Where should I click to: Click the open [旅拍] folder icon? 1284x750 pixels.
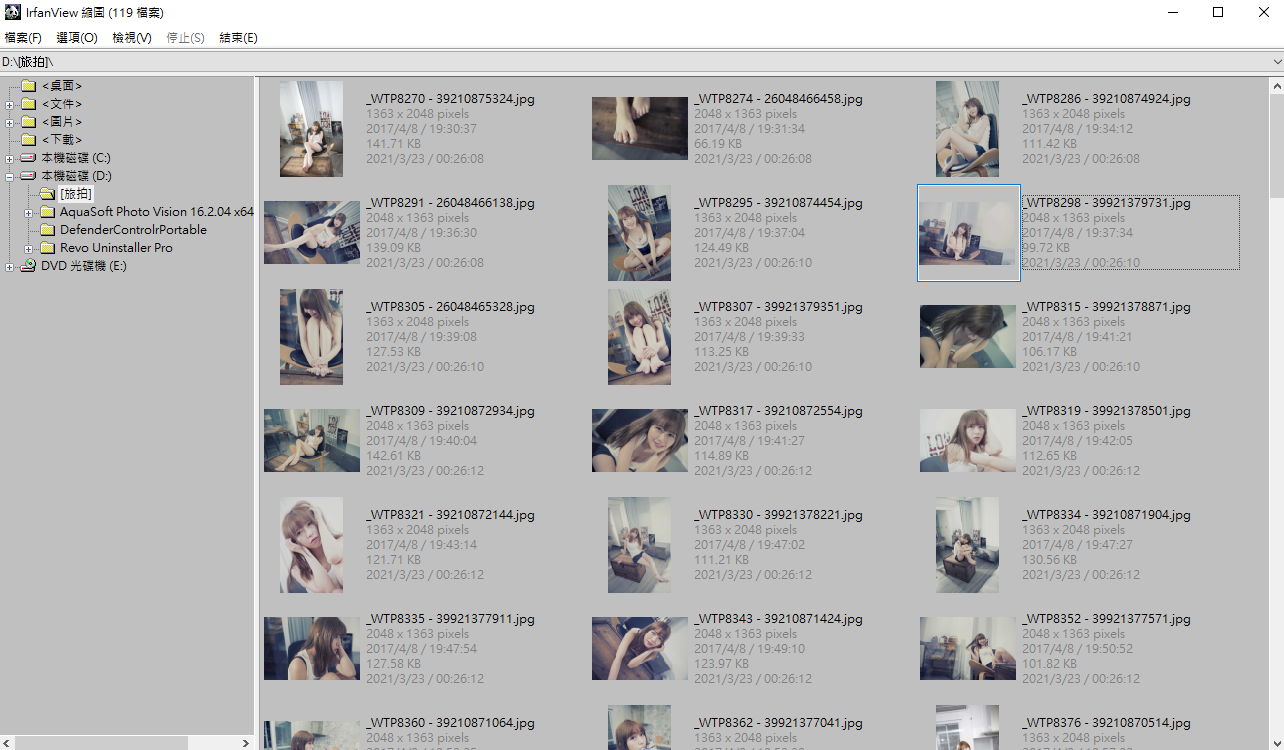coord(46,193)
